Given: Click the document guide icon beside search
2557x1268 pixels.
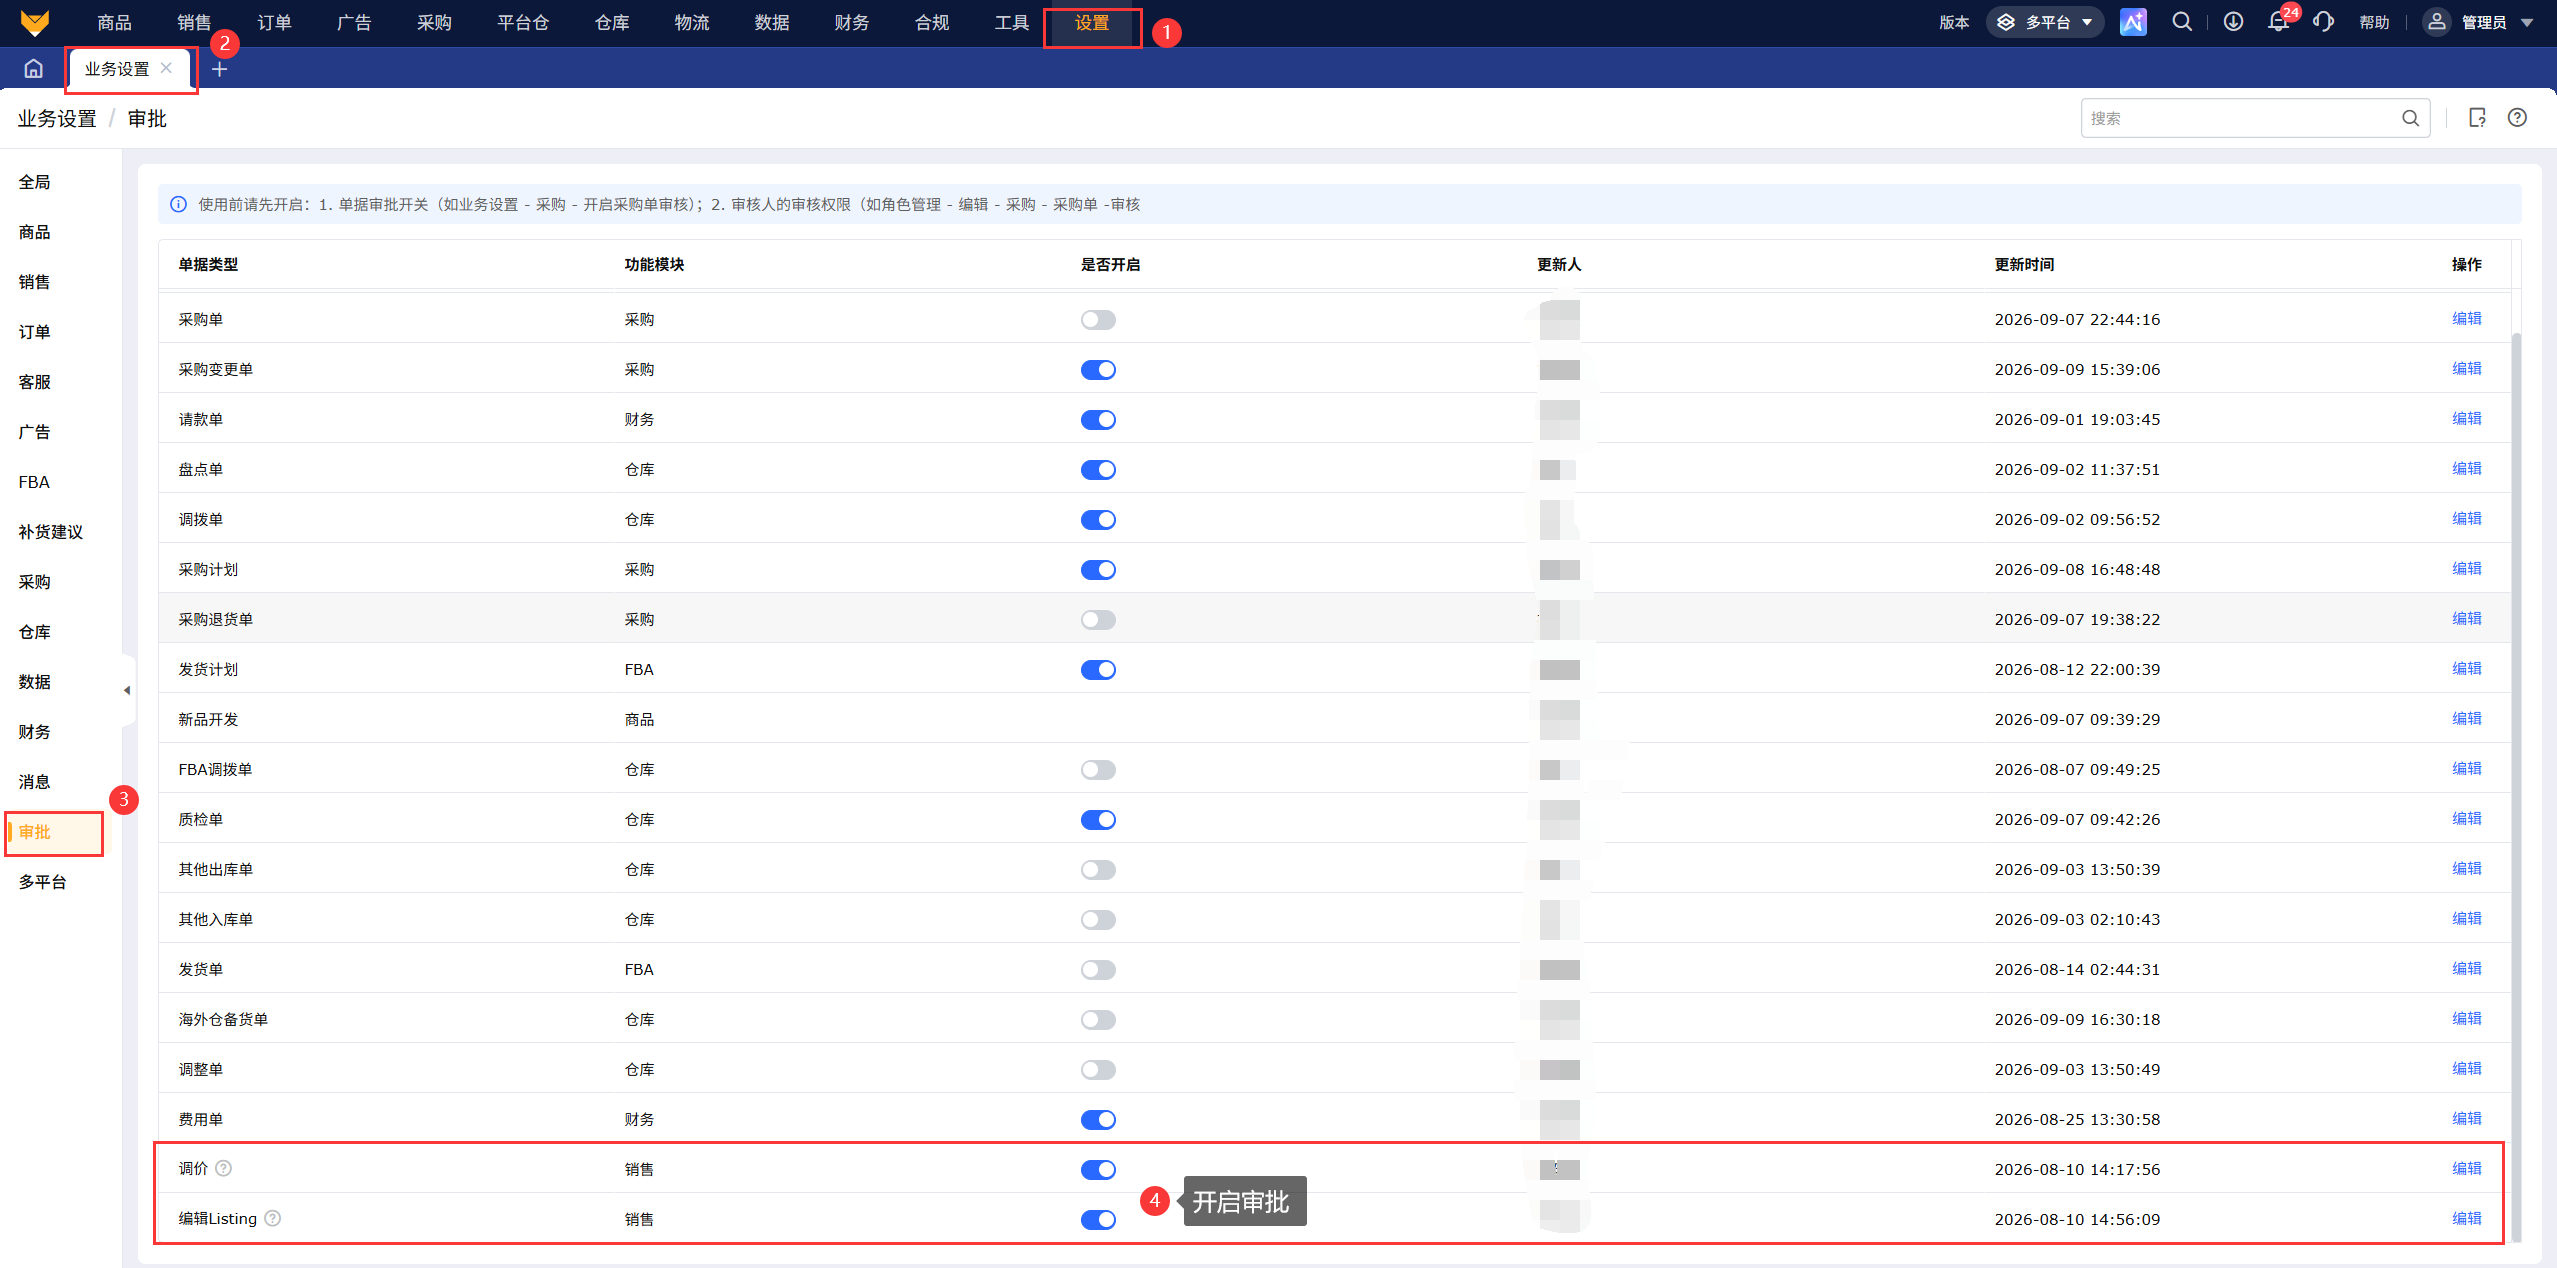Looking at the screenshot, I should [x=2477, y=118].
